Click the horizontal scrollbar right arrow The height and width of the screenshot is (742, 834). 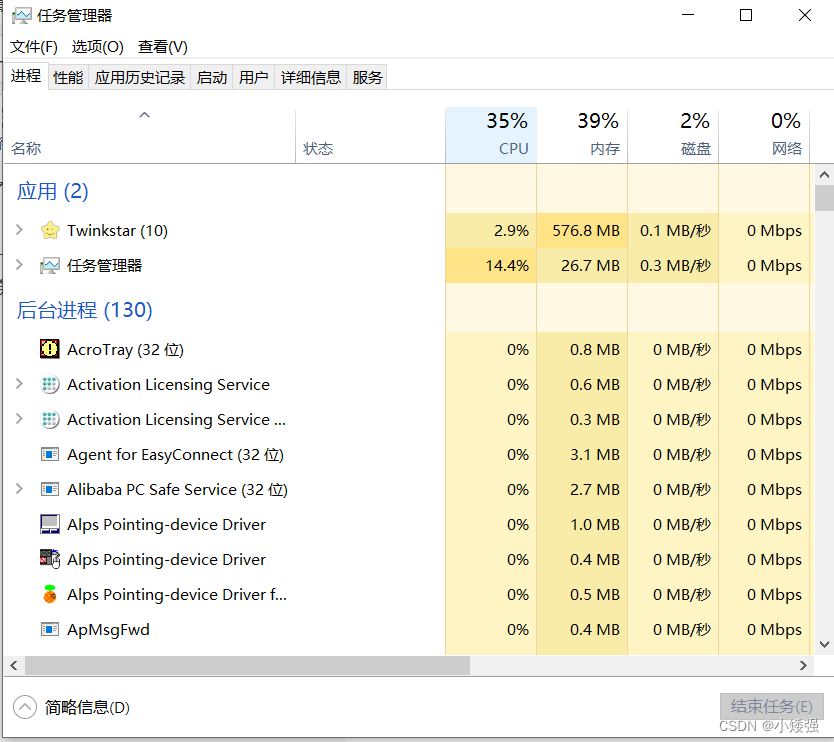(x=803, y=665)
